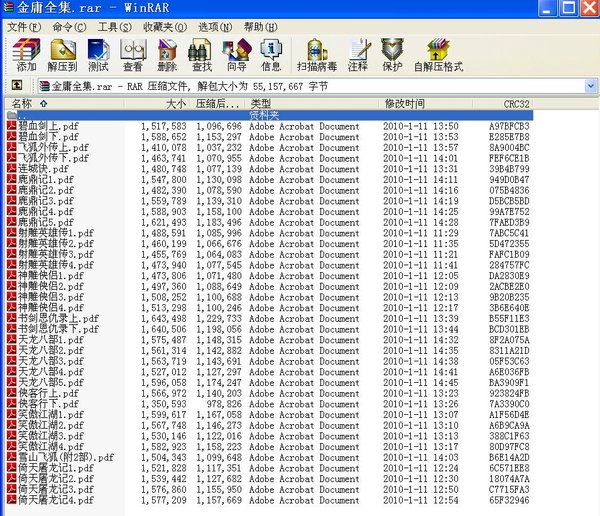The width and height of the screenshot is (600, 516).
Task: Sort by the 修改时间 column header
Action: [426, 104]
